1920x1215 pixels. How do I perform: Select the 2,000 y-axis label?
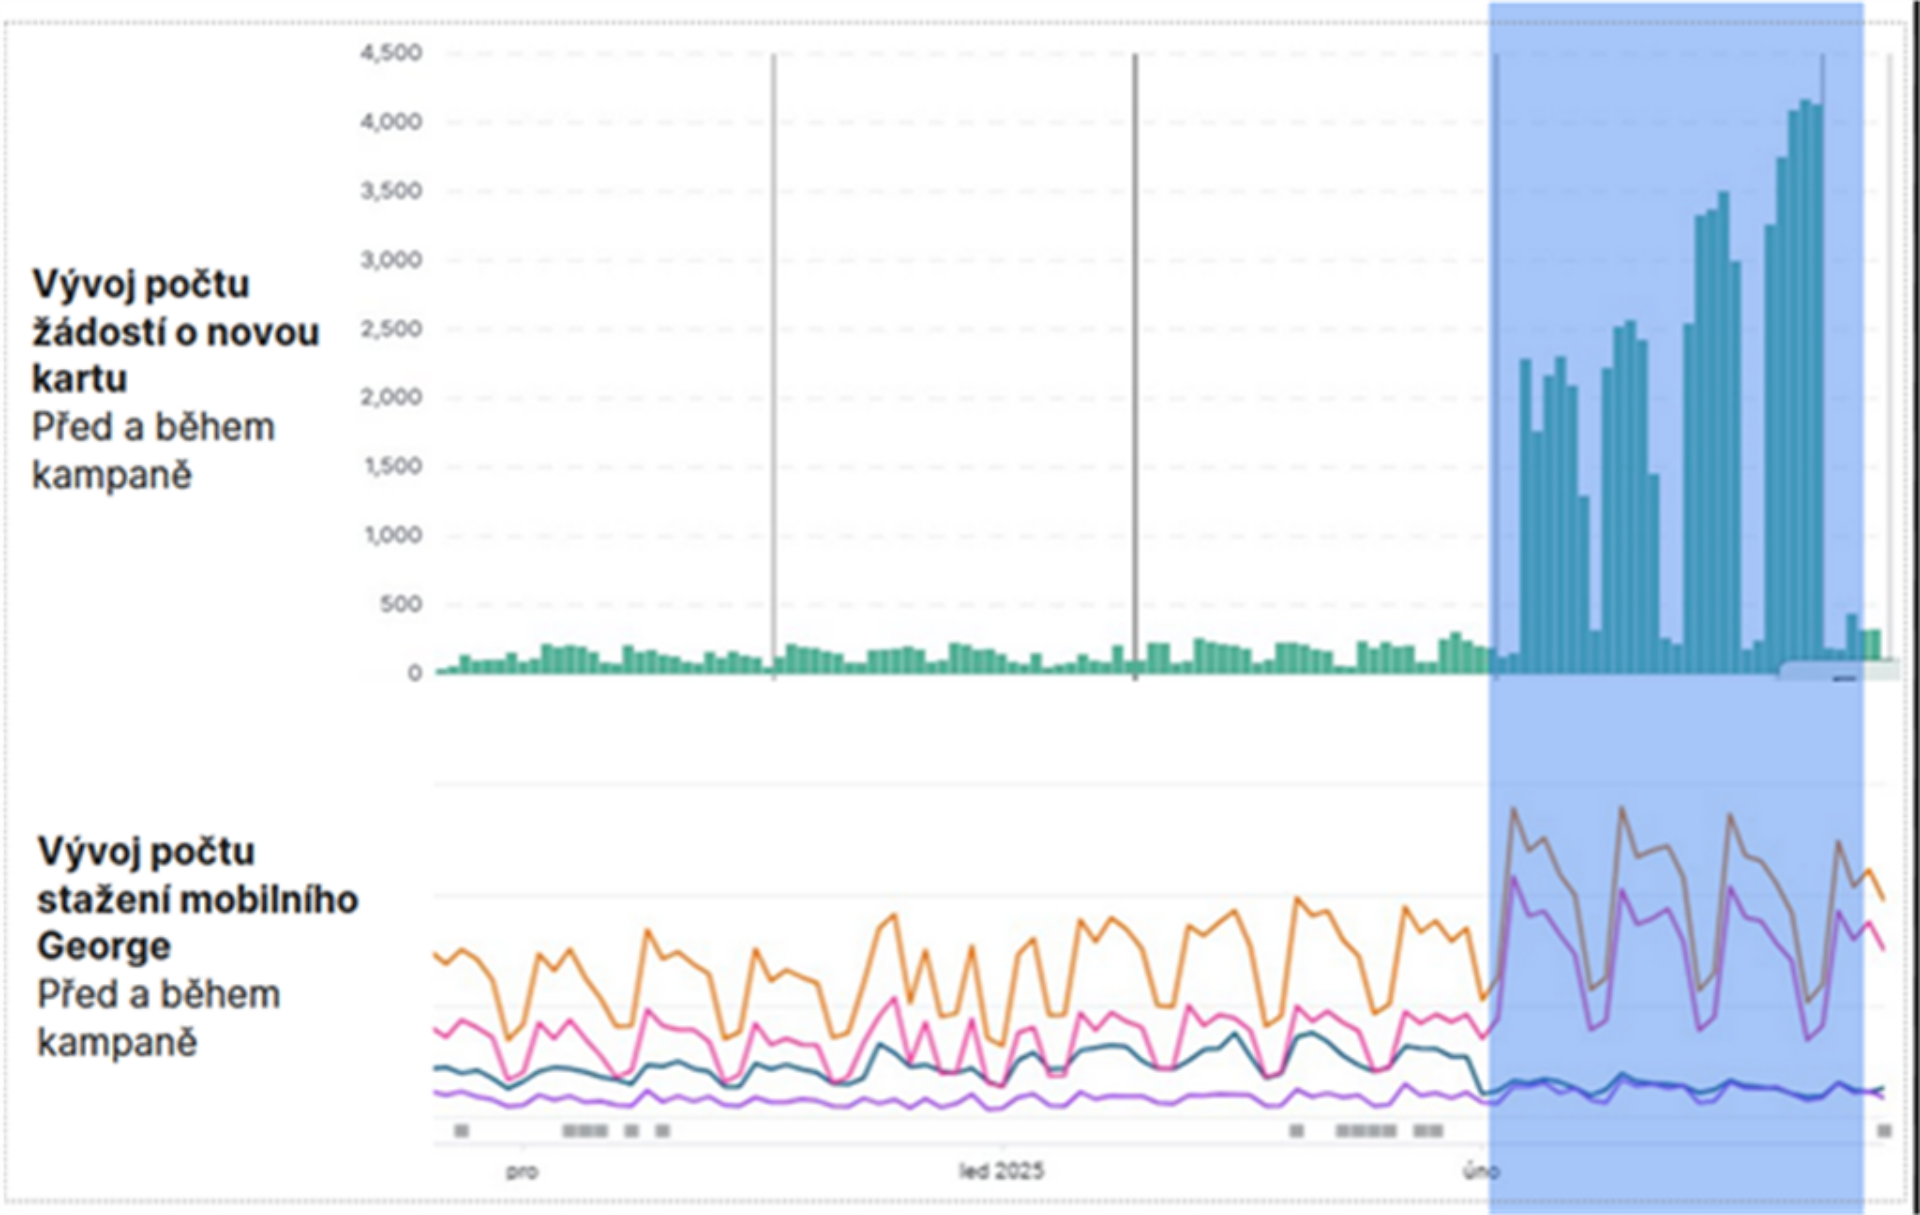coord(391,398)
